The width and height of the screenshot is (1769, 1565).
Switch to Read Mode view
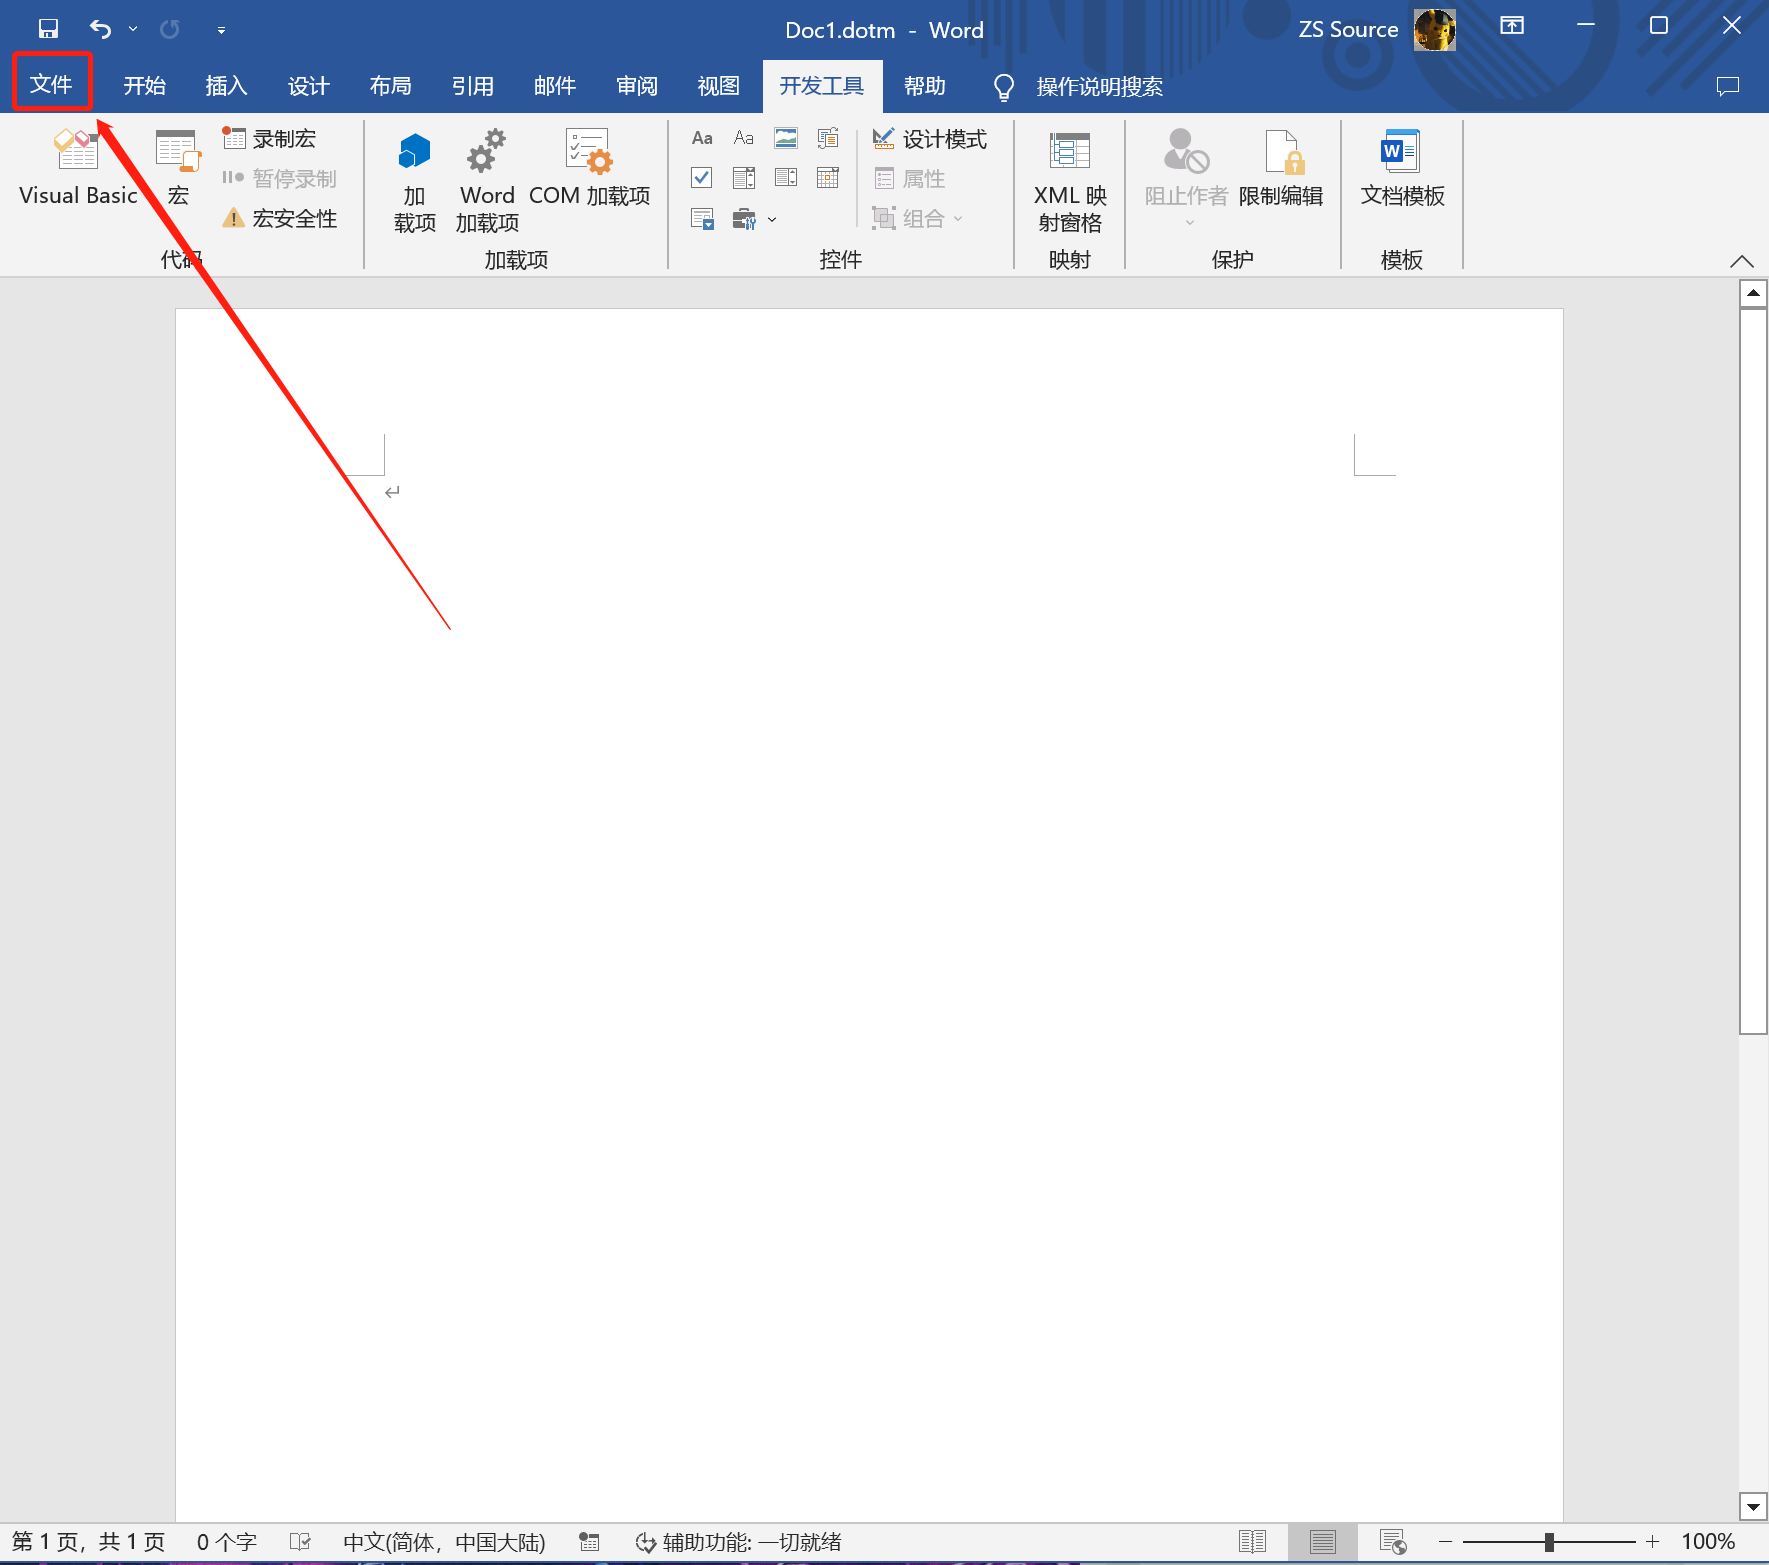[x=1252, y=1541]
